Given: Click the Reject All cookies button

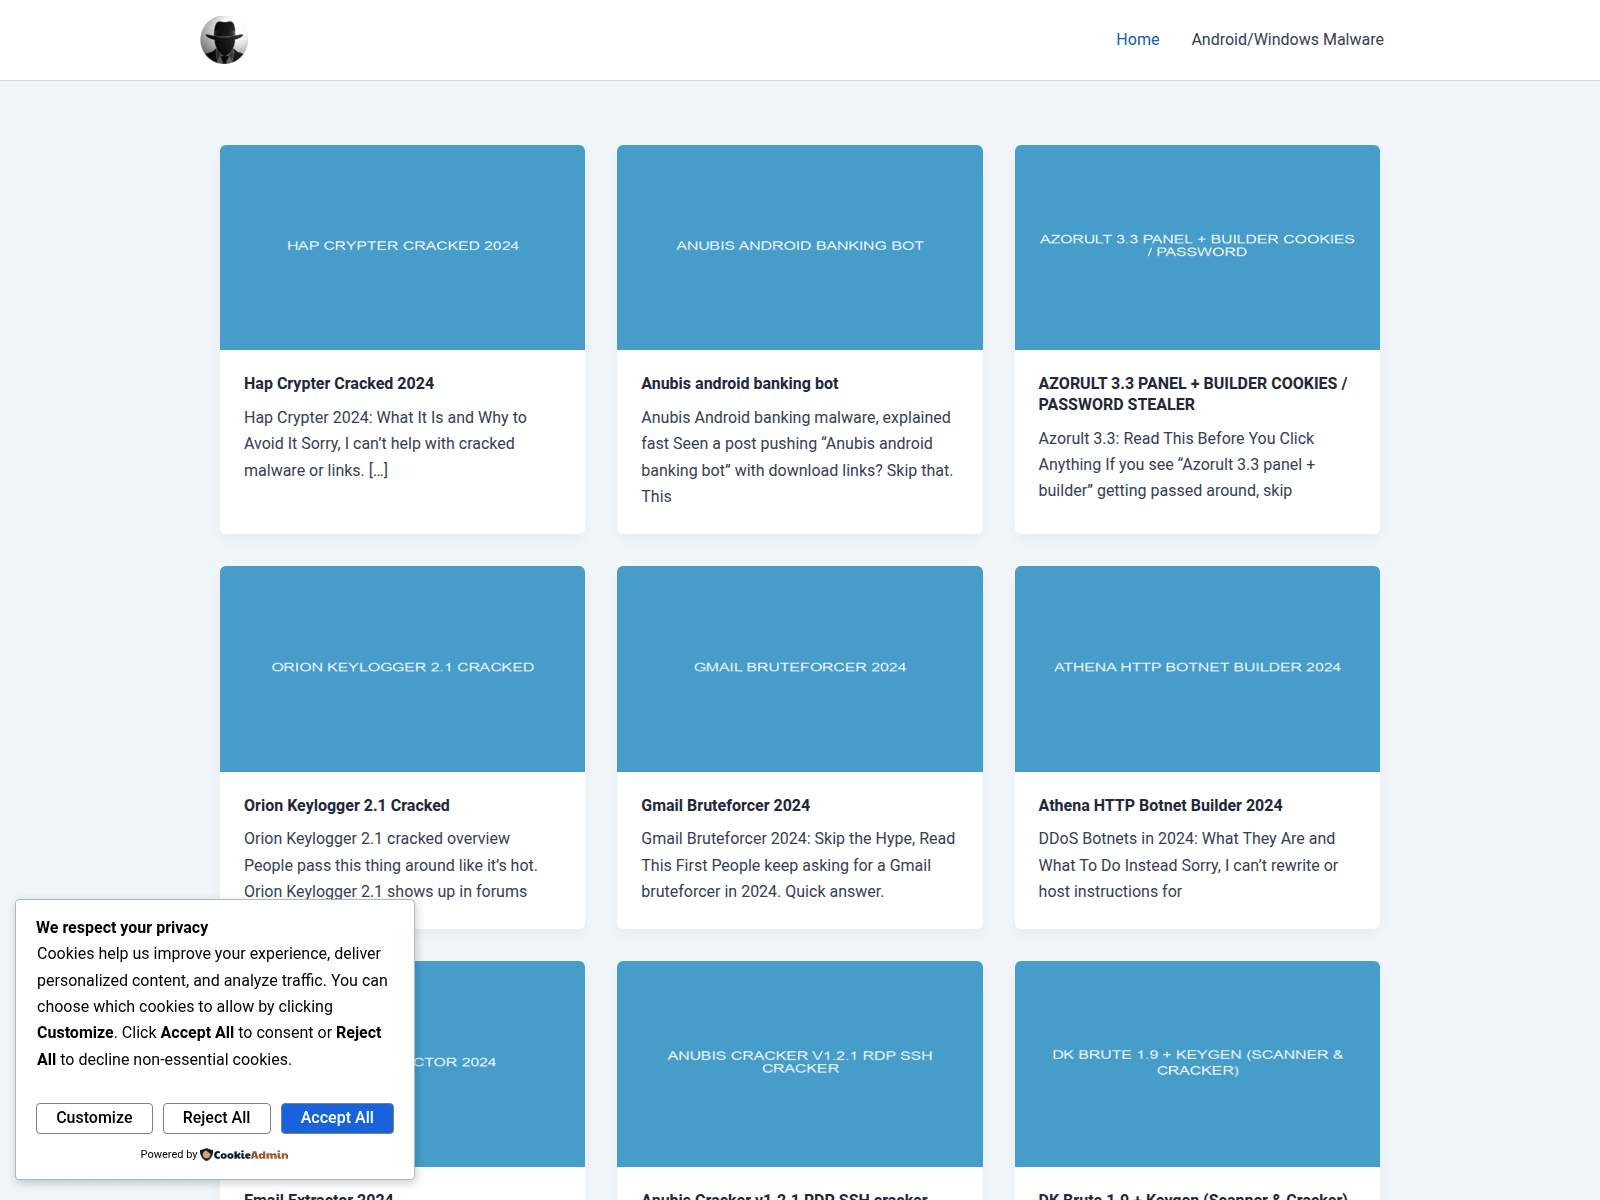Looking at the screenshot, I should tap(216, 1118).
